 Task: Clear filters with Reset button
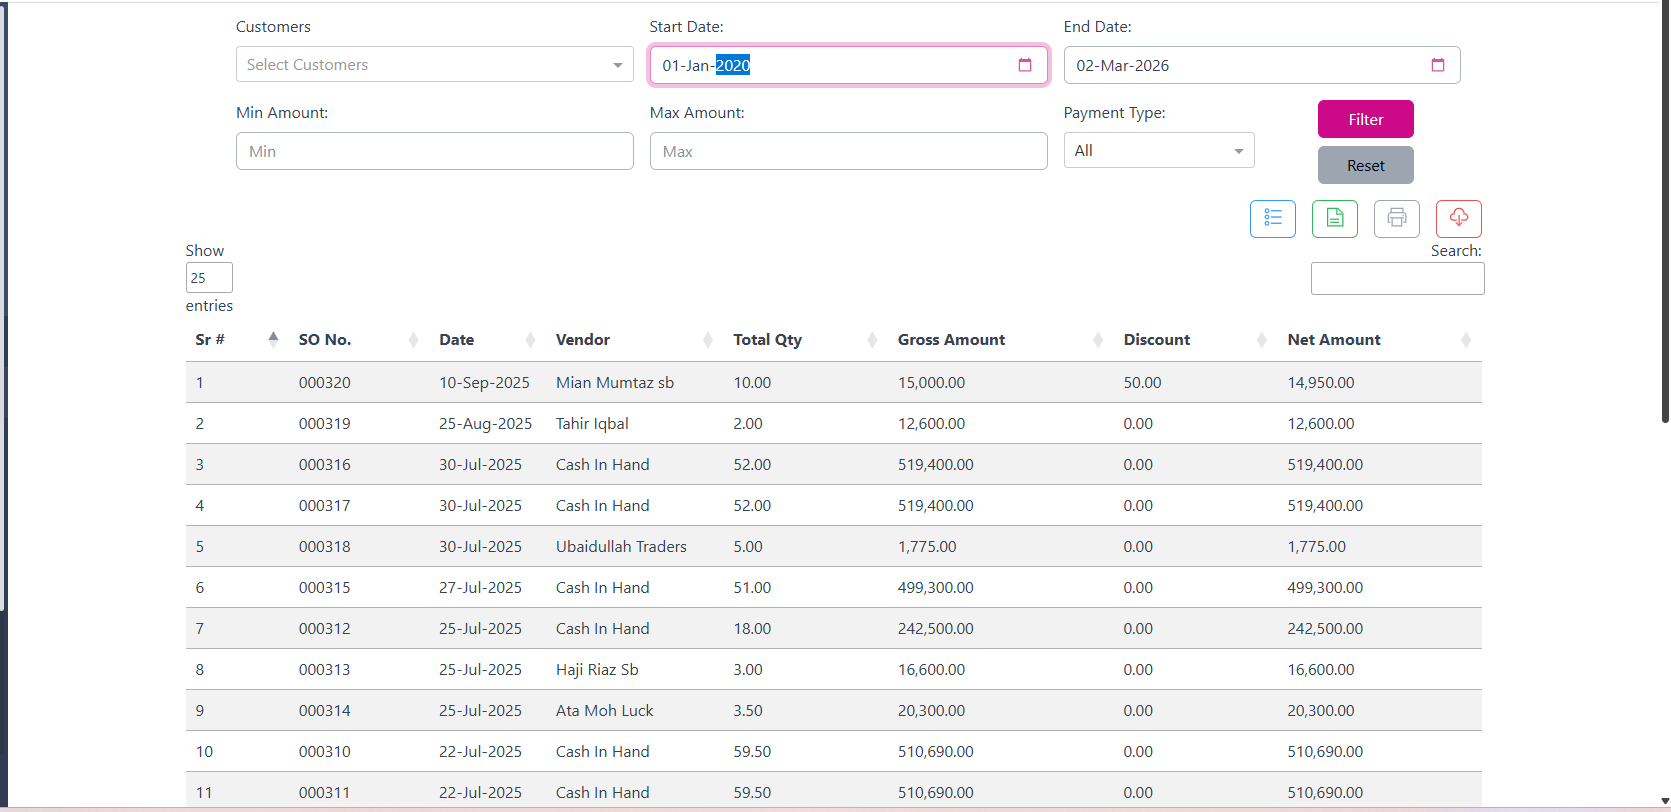tap(1365, 165)
